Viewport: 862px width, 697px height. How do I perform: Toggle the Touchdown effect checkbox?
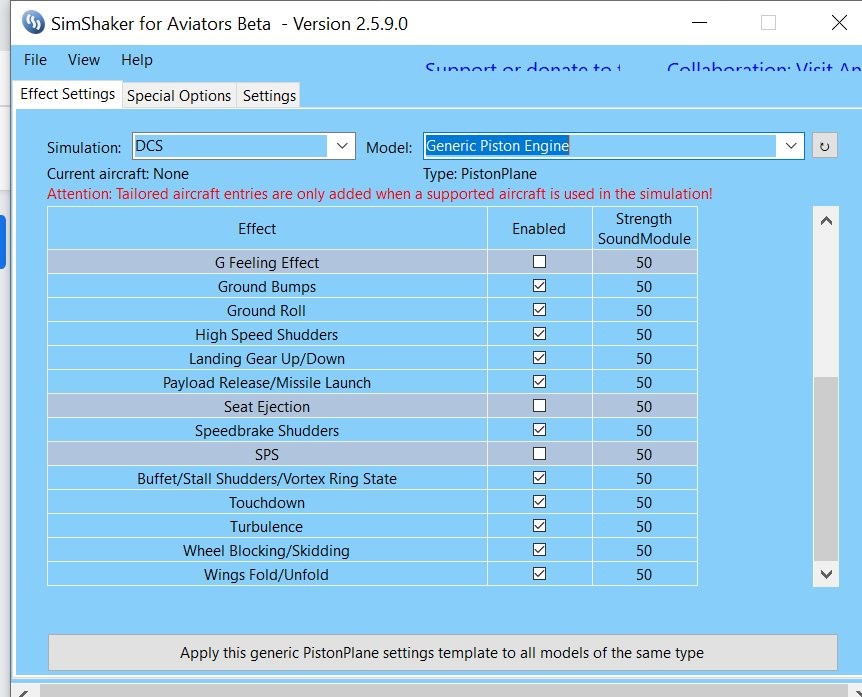point(539,502)
